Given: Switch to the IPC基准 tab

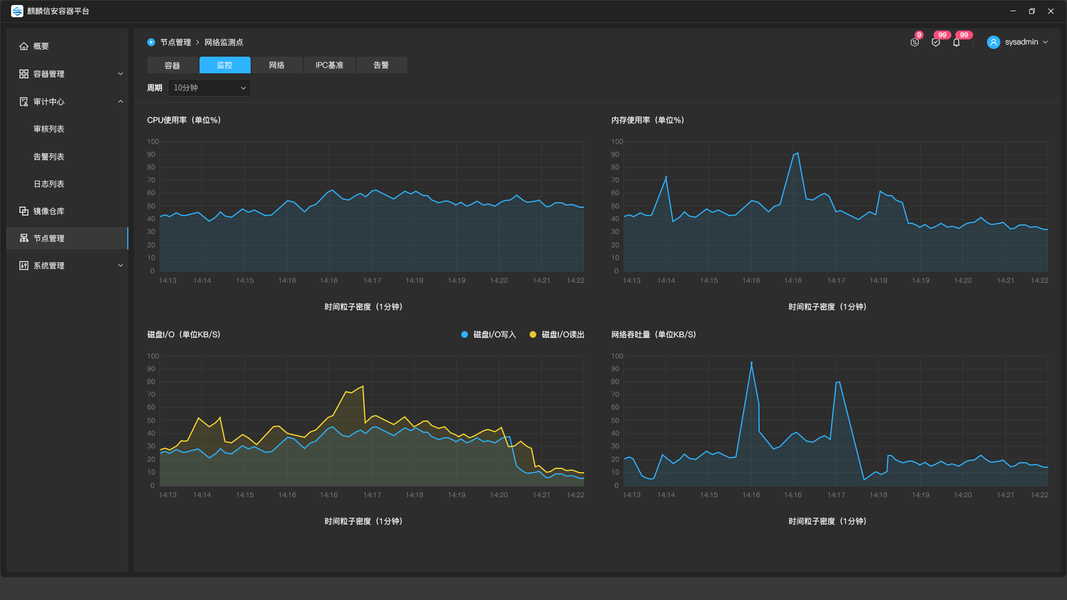Looking at the screenshot, I should pyautogui.click(x=329, y=65).
